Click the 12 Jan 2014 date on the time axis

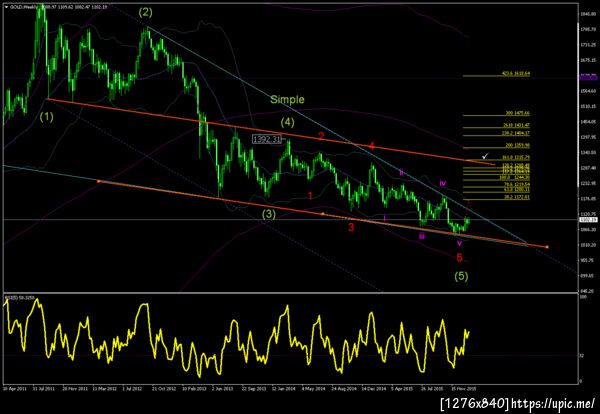coord(284,388)
